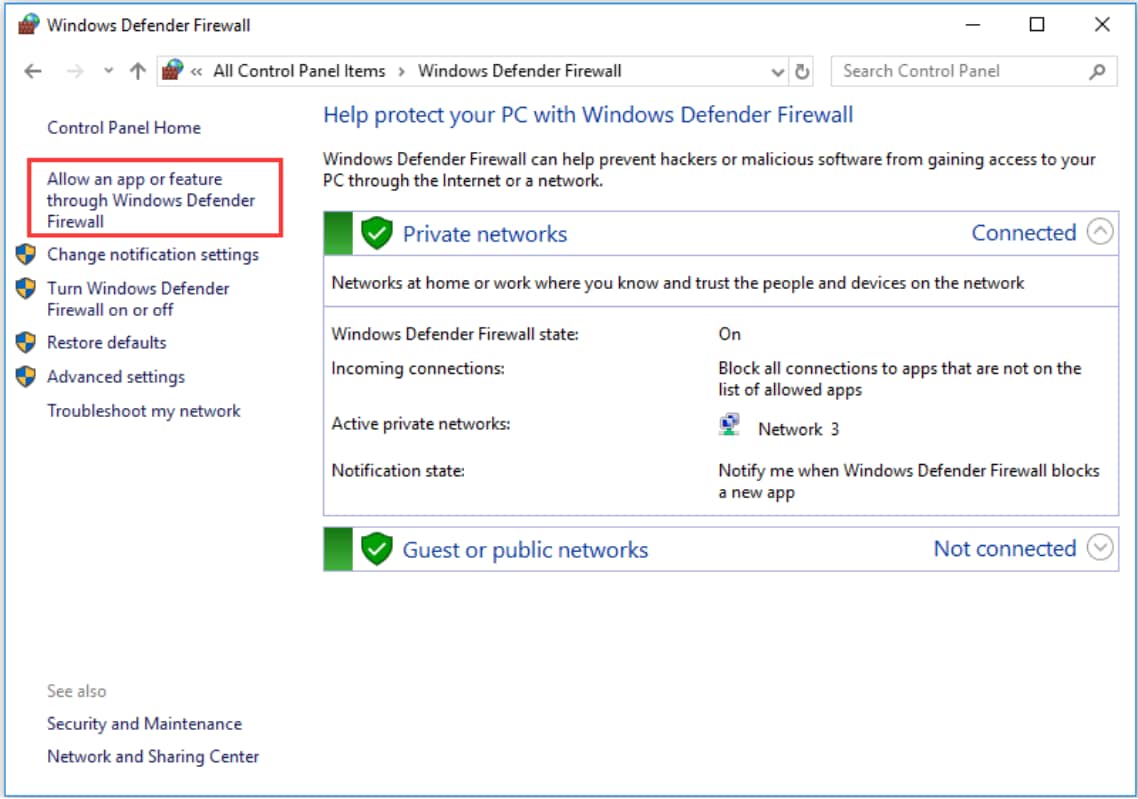This screenshot has width=1138, height=799.
Task: Click the Network 3 network icon
Action: point(730,424)
